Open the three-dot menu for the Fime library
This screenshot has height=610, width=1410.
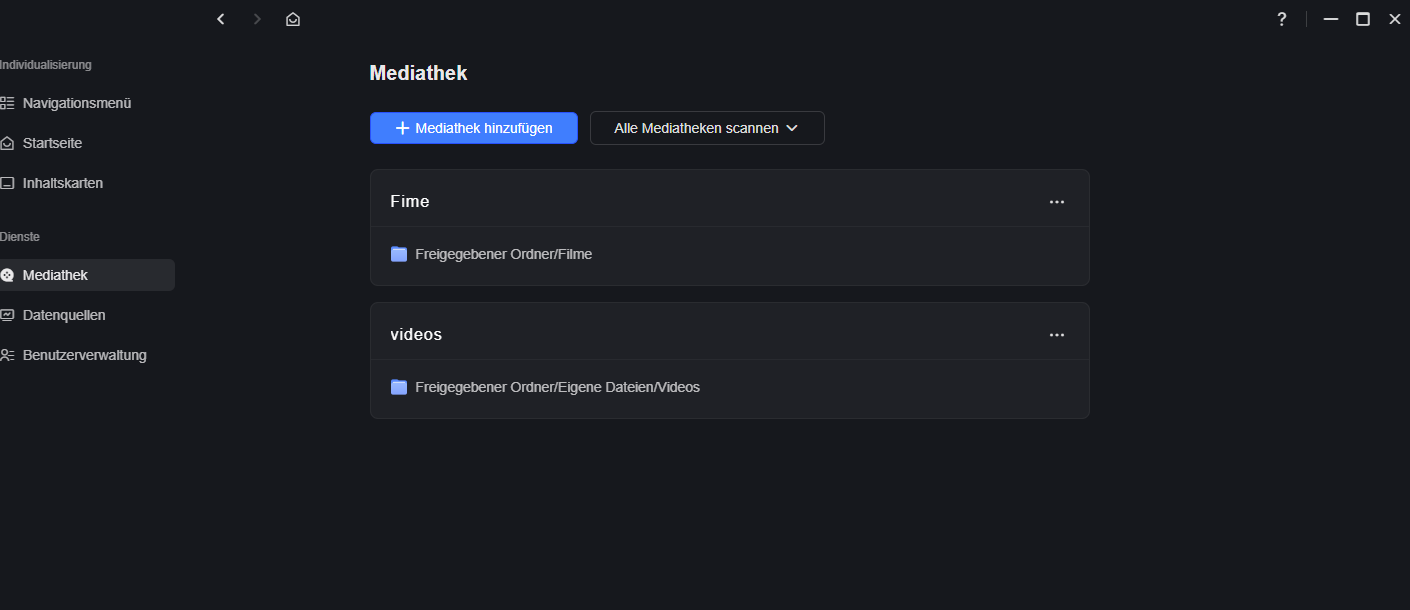click(1057, 202)
